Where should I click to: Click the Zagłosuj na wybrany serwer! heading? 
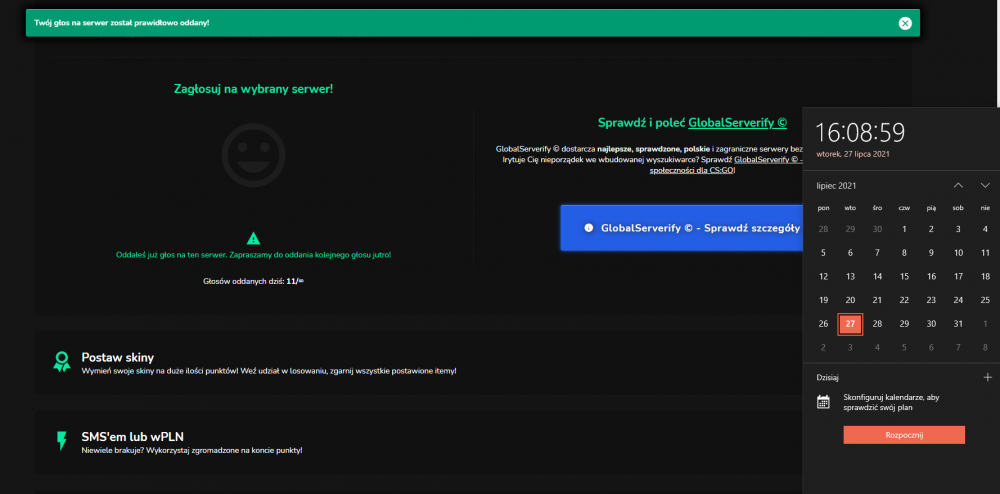click(x=253, y=89)
